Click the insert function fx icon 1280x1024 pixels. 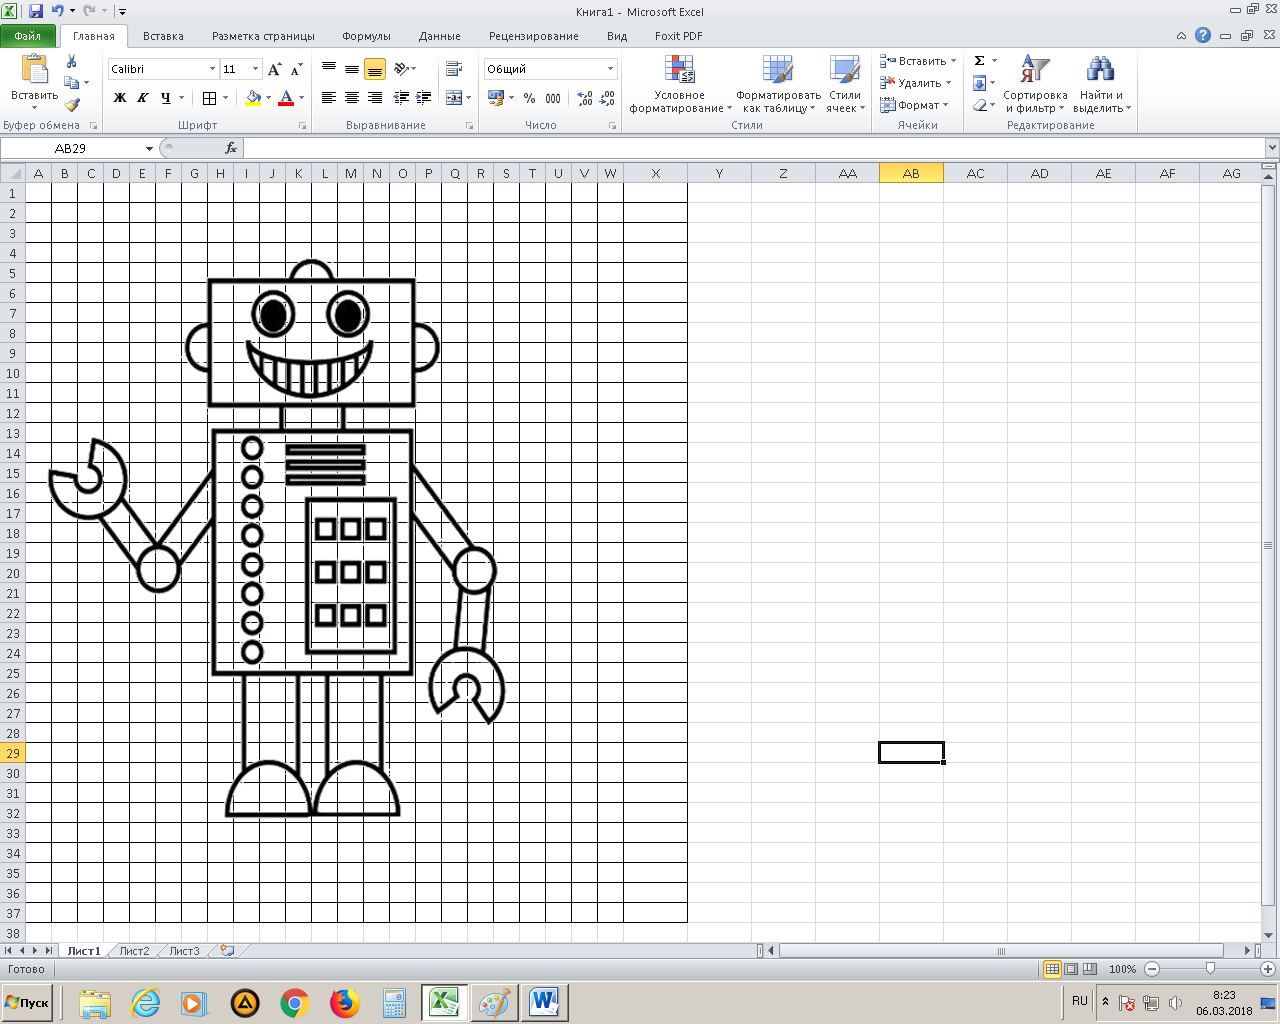pos(231,148)
